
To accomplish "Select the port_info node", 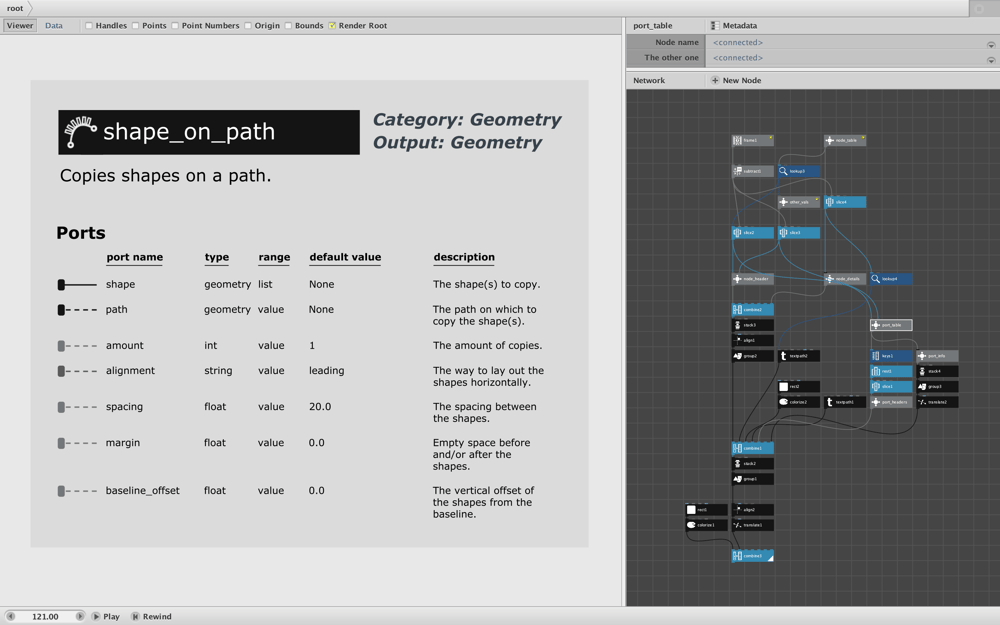I will click(937, 356).
